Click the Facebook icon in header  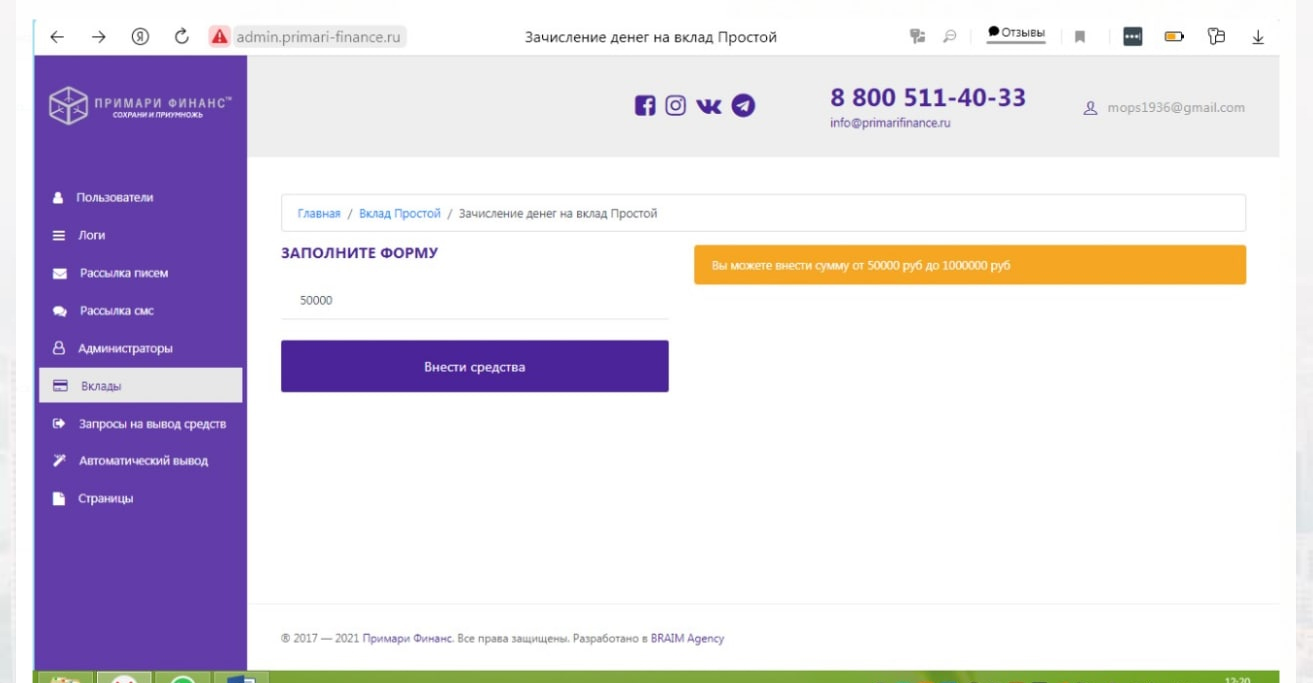coord(645,106)
